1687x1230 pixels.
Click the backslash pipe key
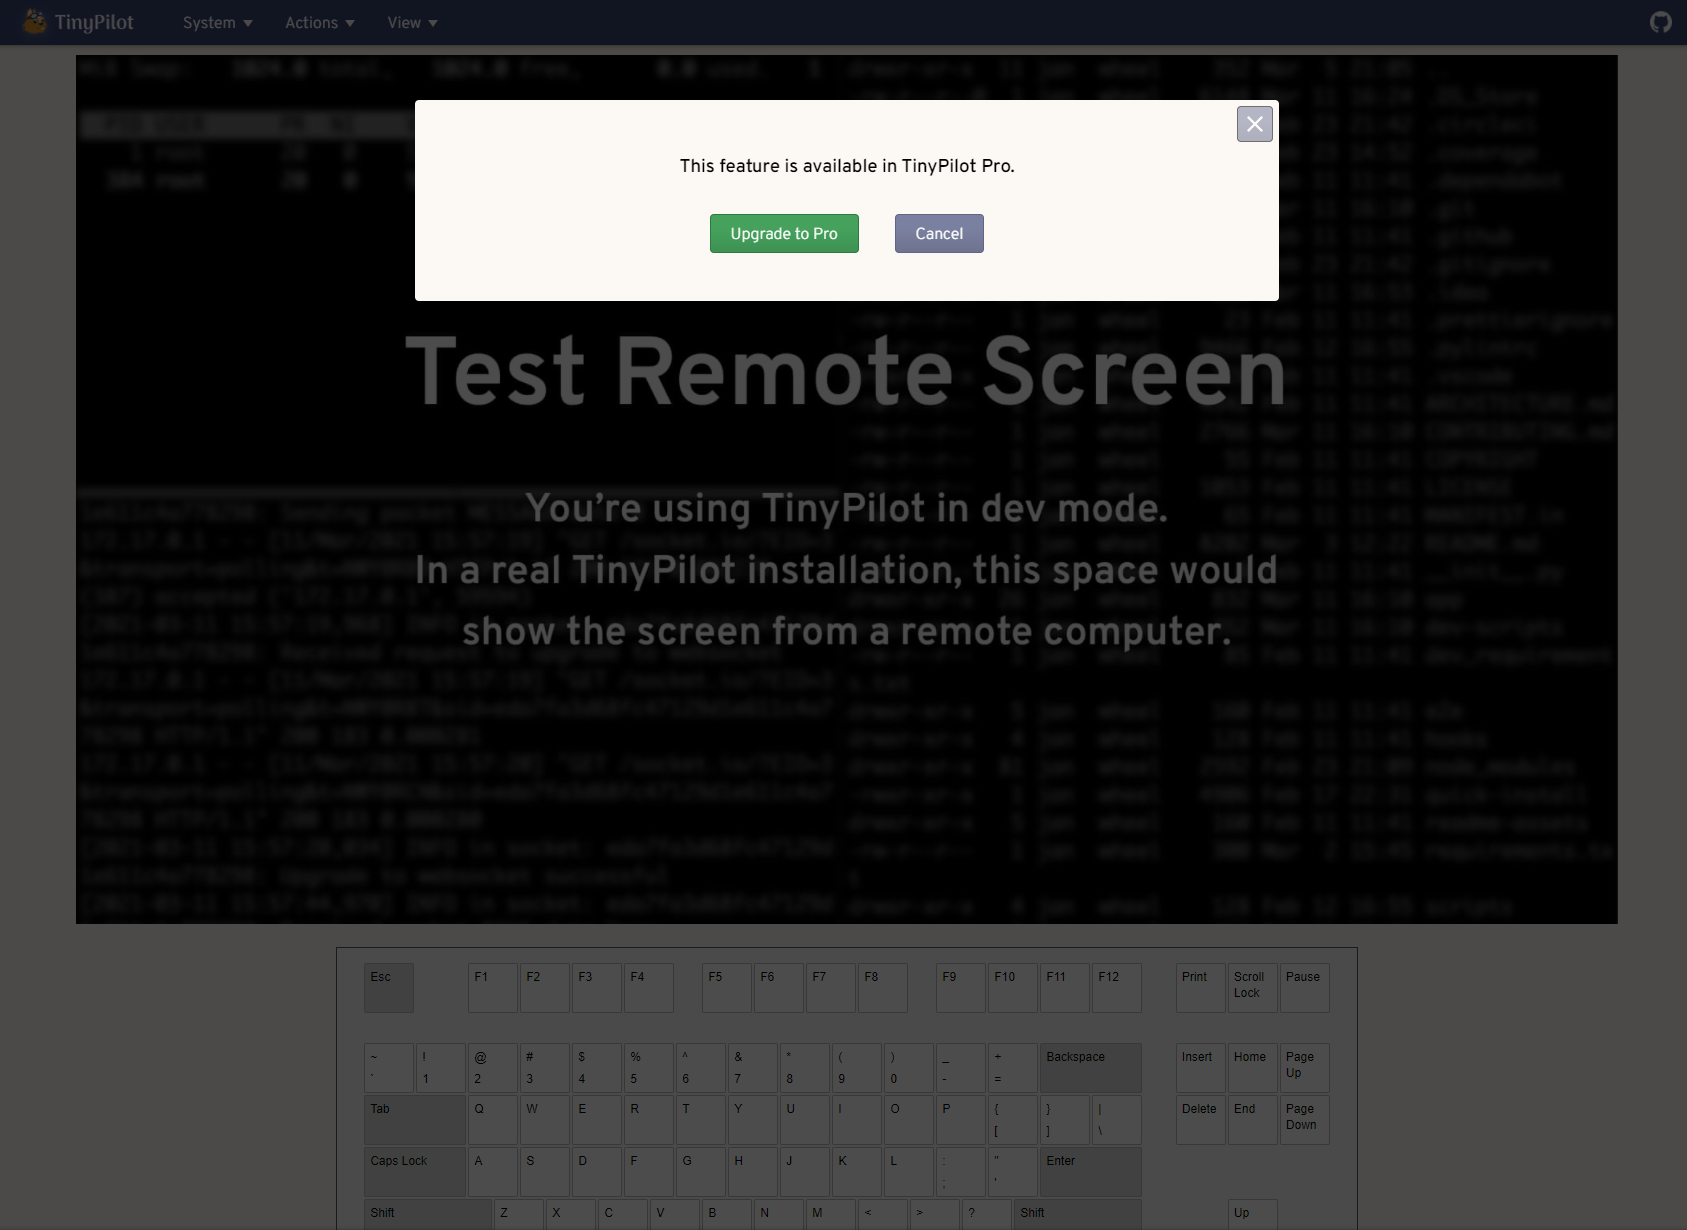click(x=1117, y=1120)
